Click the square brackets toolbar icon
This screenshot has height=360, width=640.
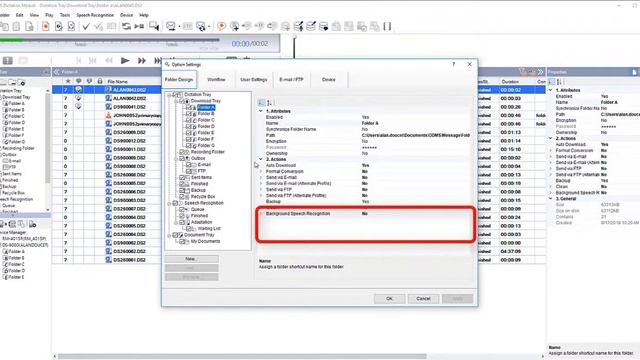pos(387,27)
